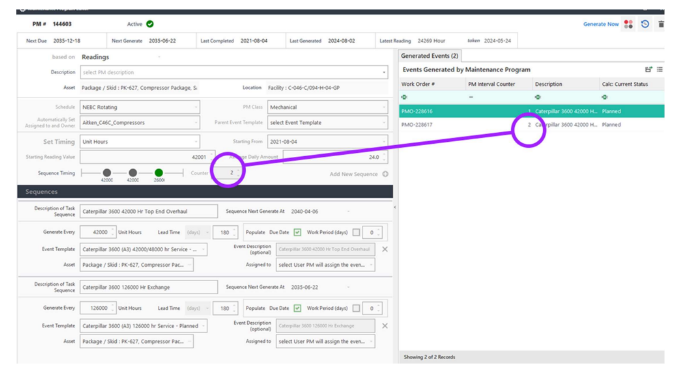Click Add New Sequence text
Screen dimensions: 674x375
pyautogui.click(x=353, y=174)
